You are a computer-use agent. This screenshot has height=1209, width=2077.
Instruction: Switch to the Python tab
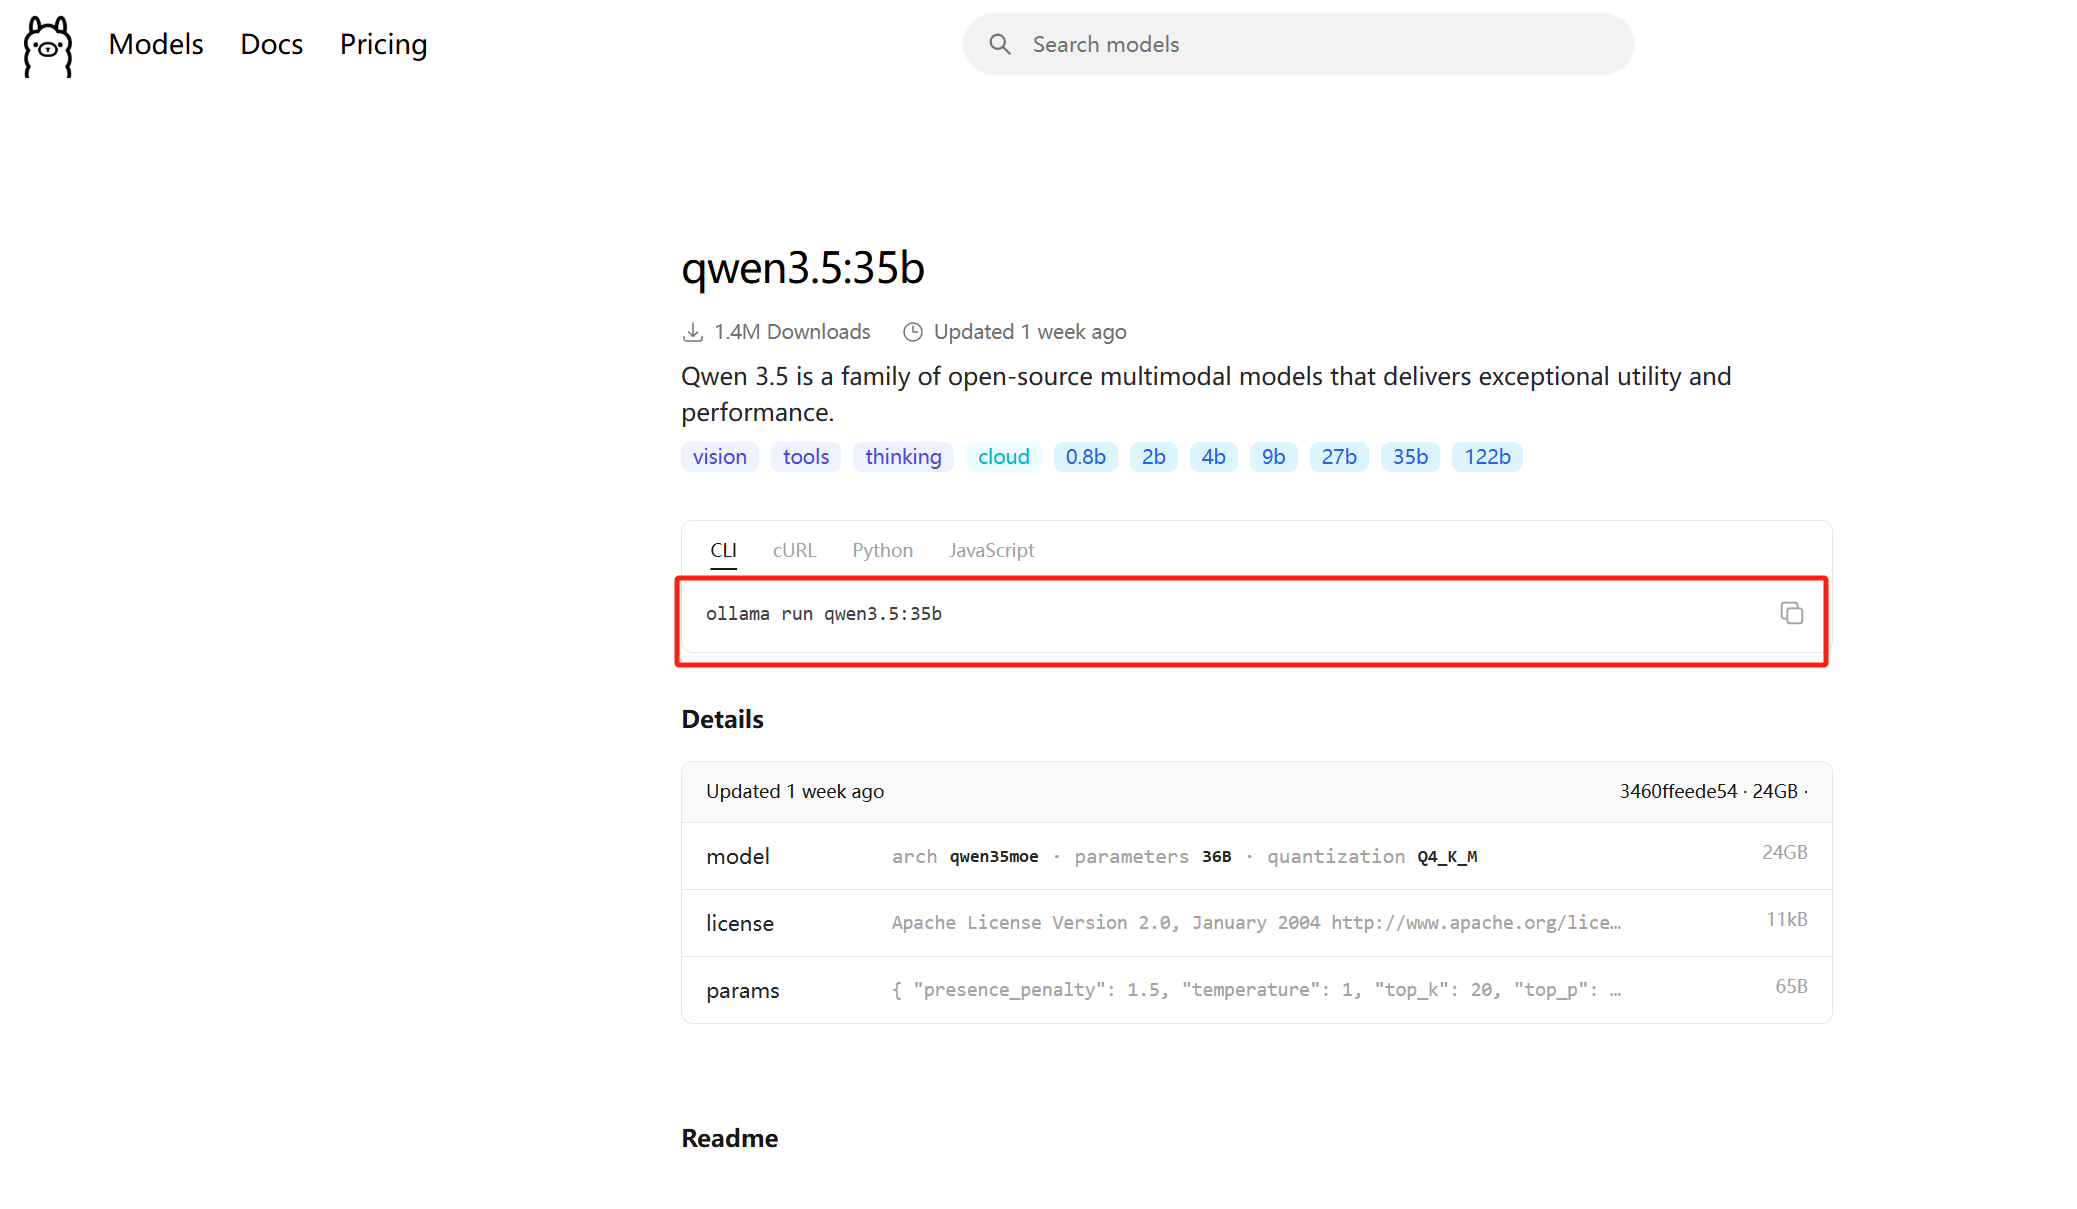[882, 550]
